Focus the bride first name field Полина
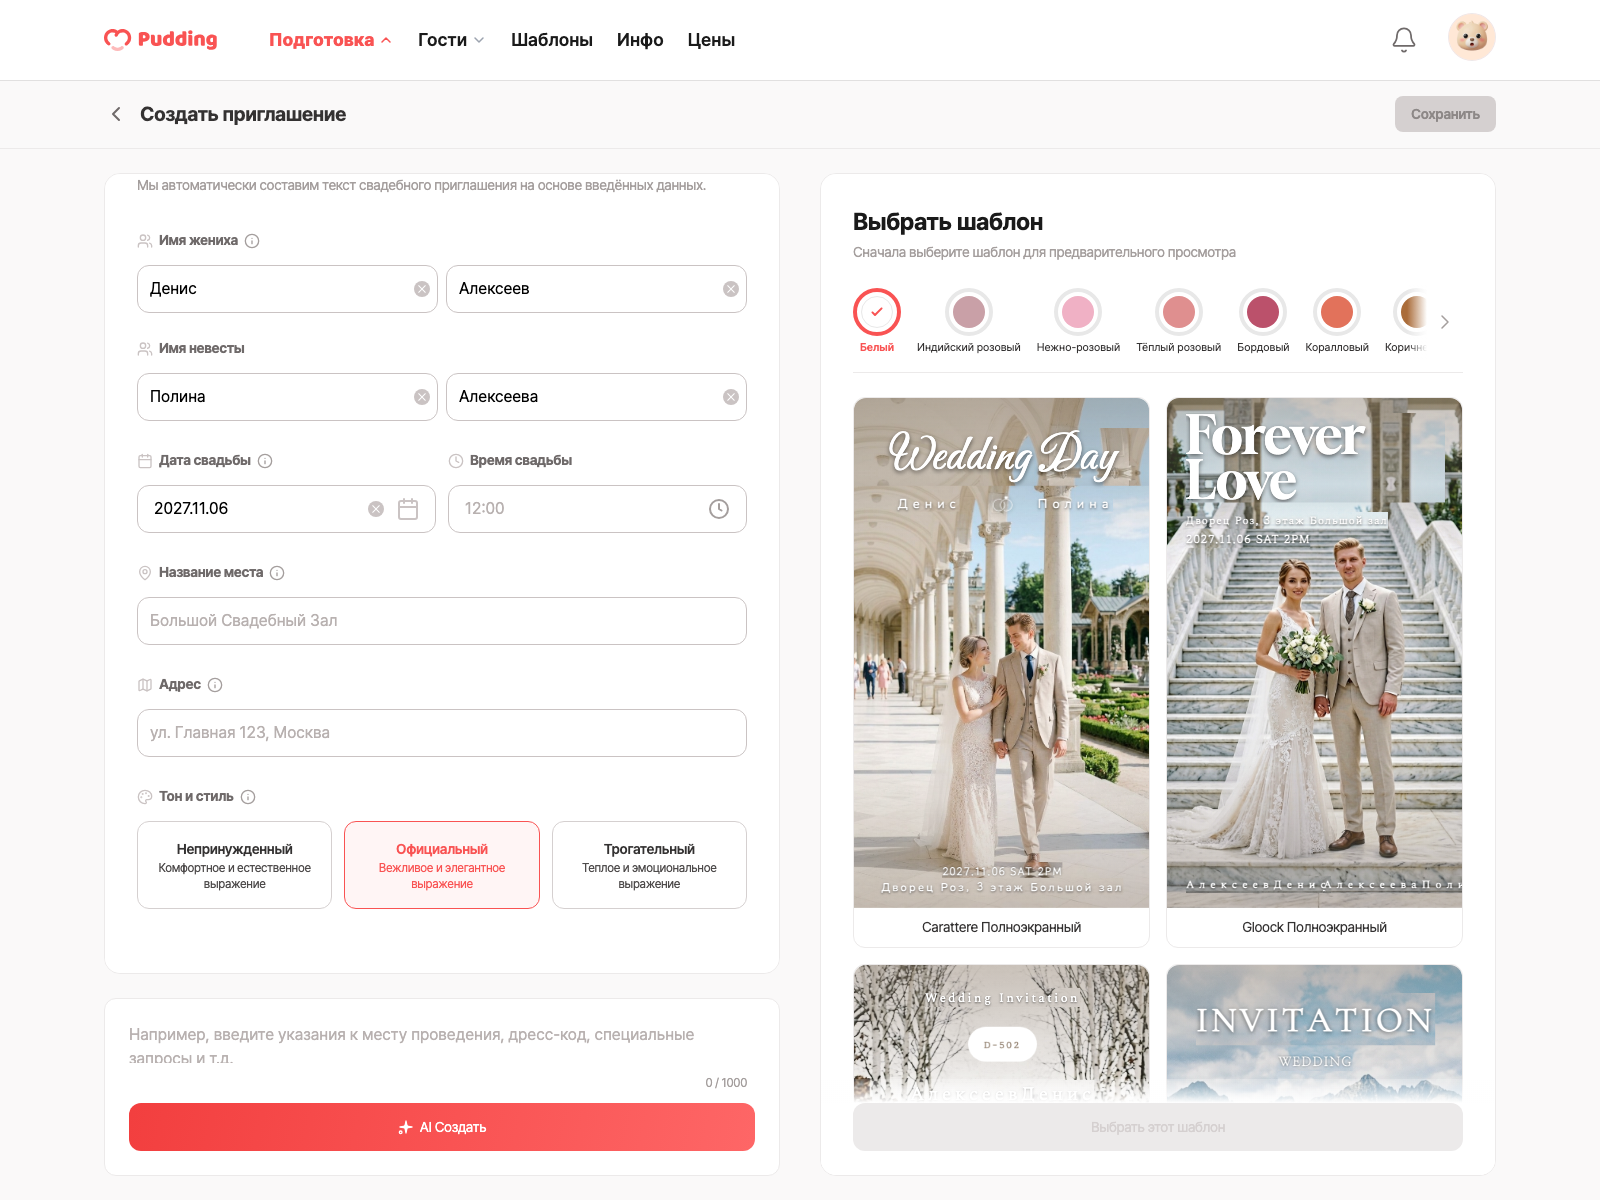The width and height of the screenshot is (1600, 1200). point(287,397)
